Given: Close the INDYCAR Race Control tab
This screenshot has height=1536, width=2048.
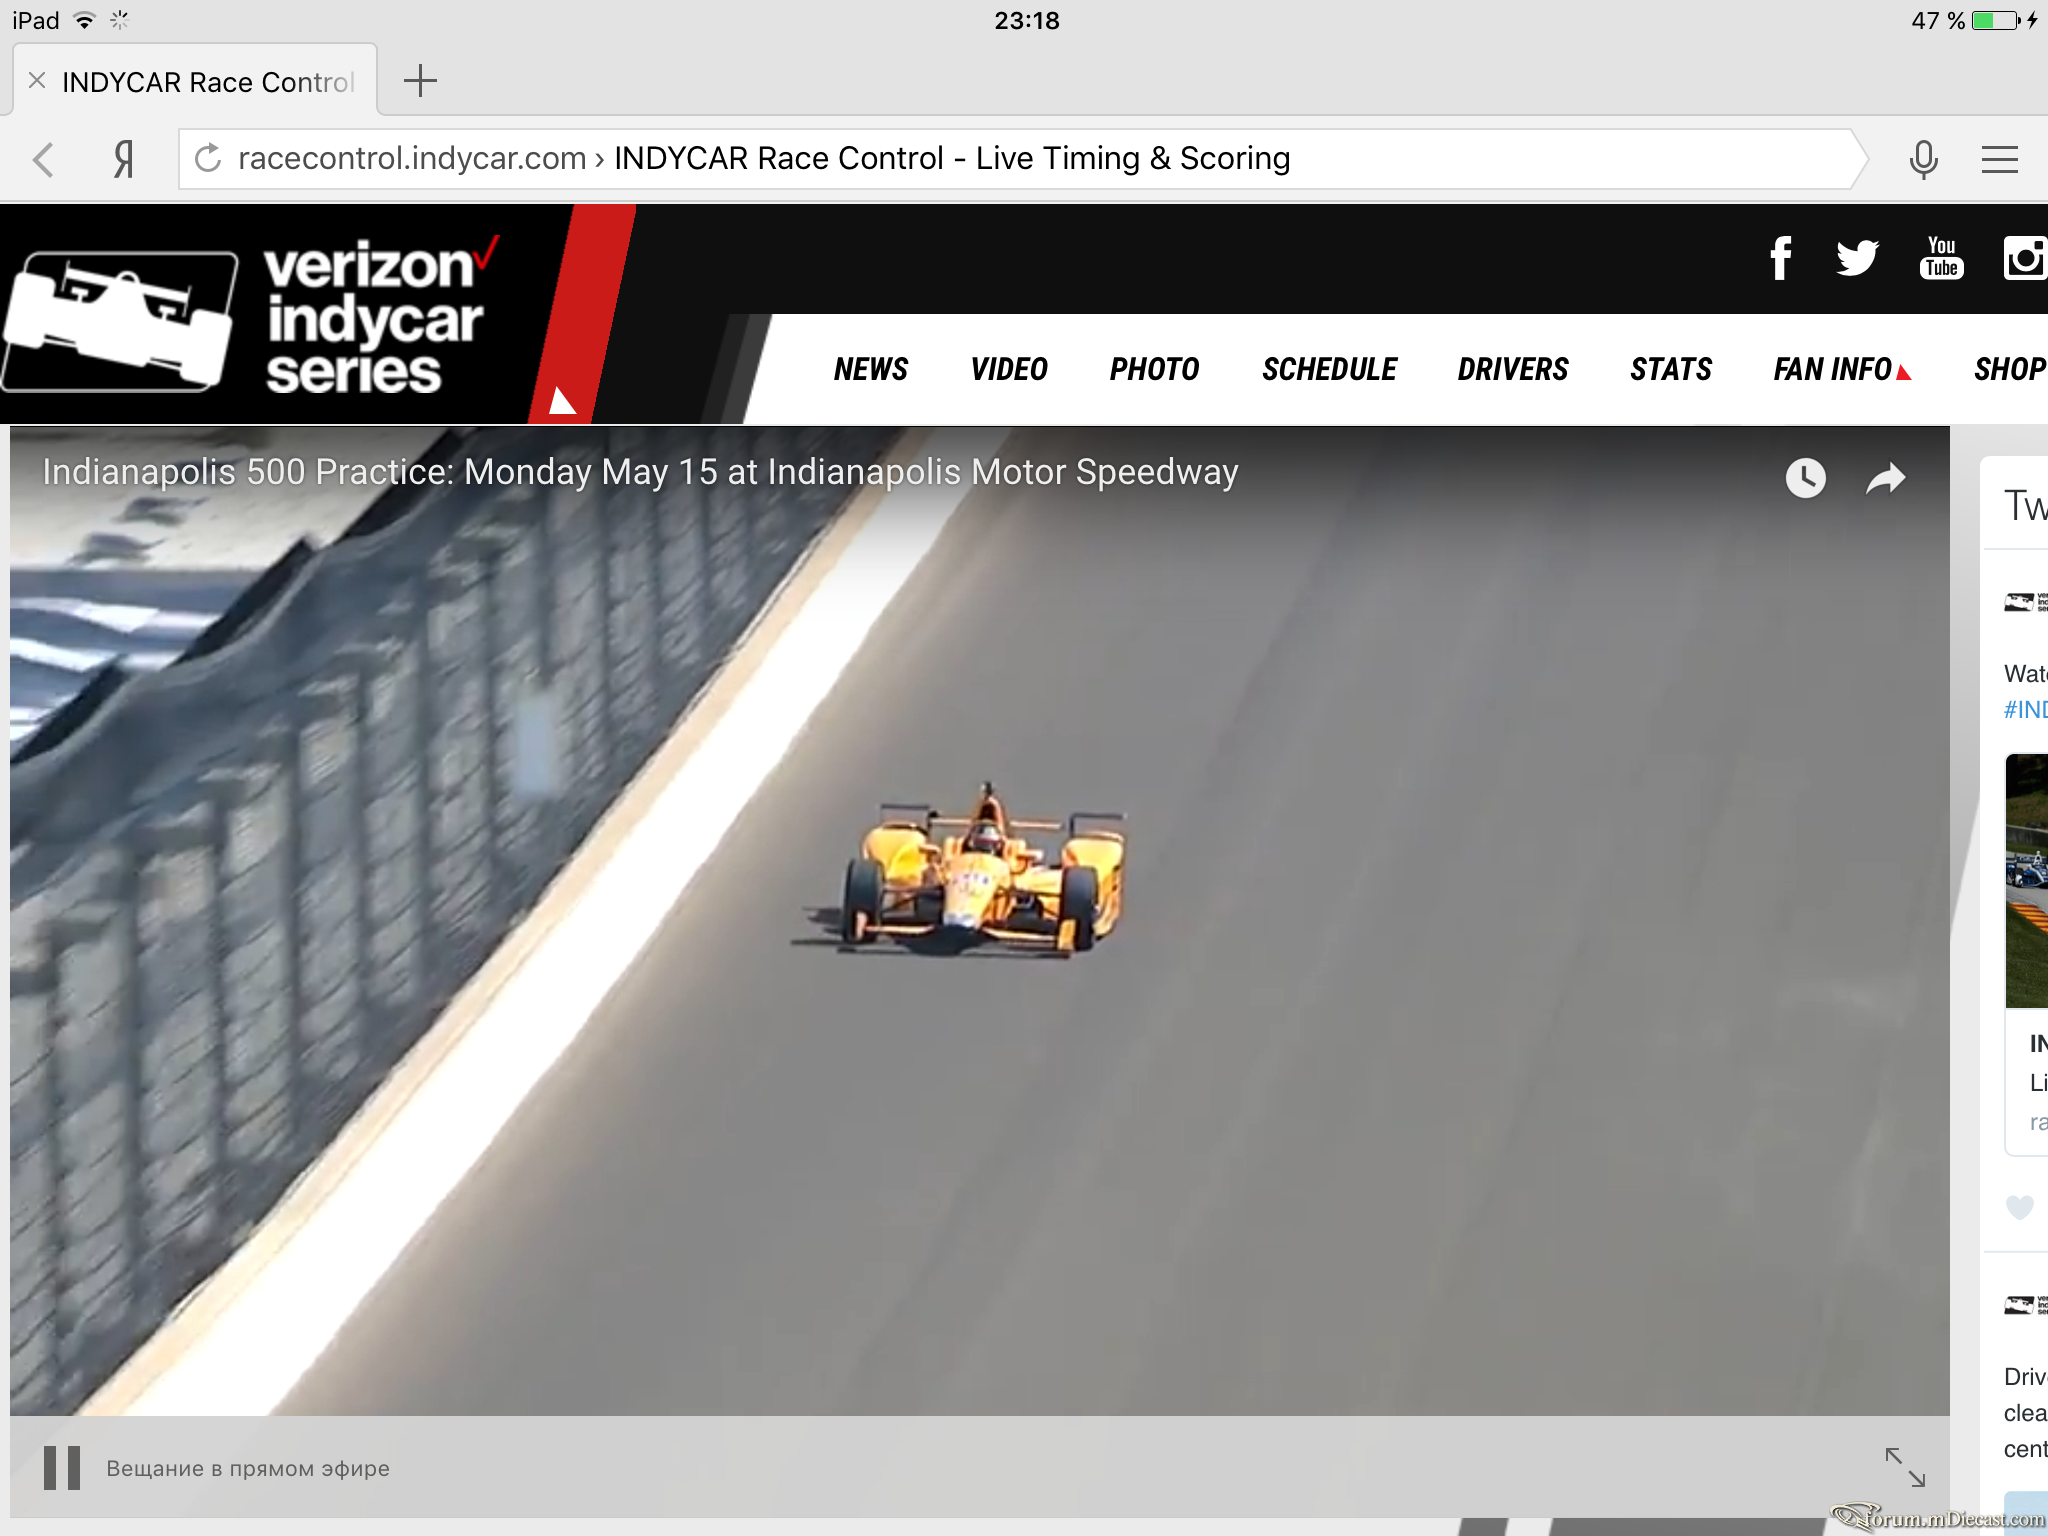Looking at the screenshot, I should point(37,81).
